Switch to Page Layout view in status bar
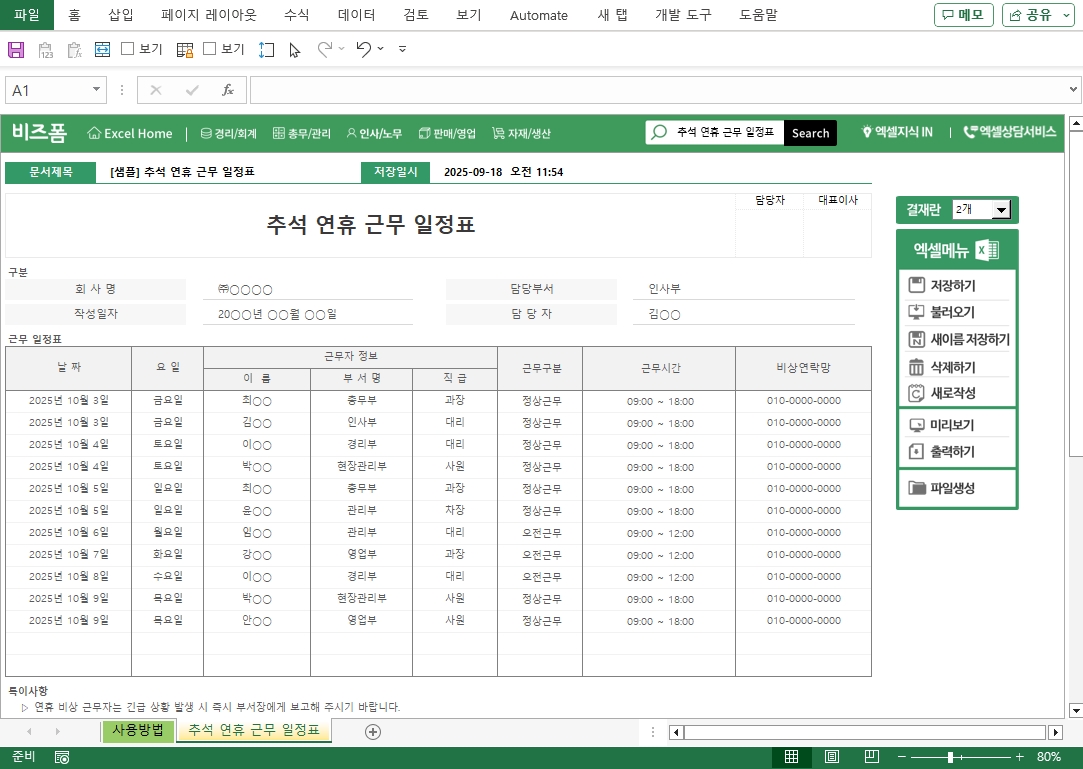 [x=831, y=757]
